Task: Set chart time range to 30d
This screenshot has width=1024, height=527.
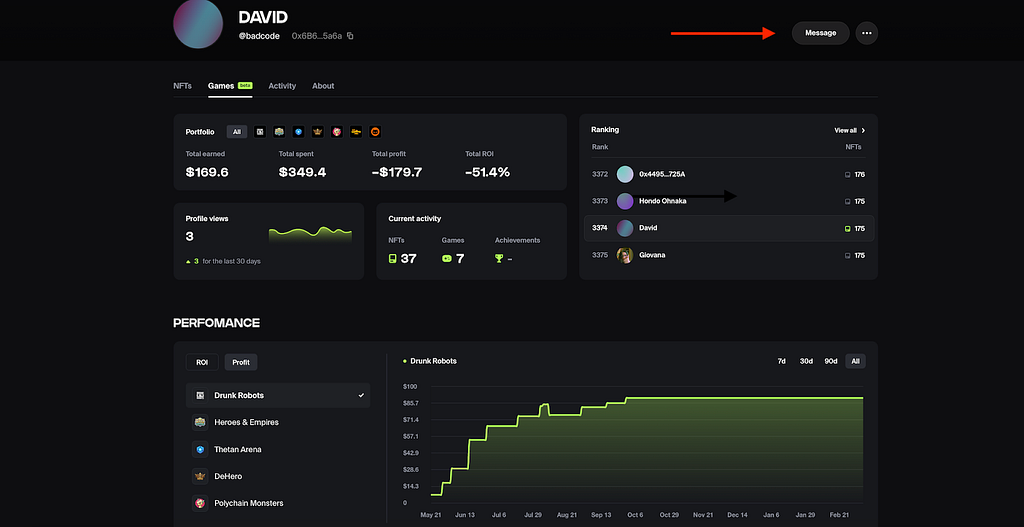Action: click(x=806, y=361)
